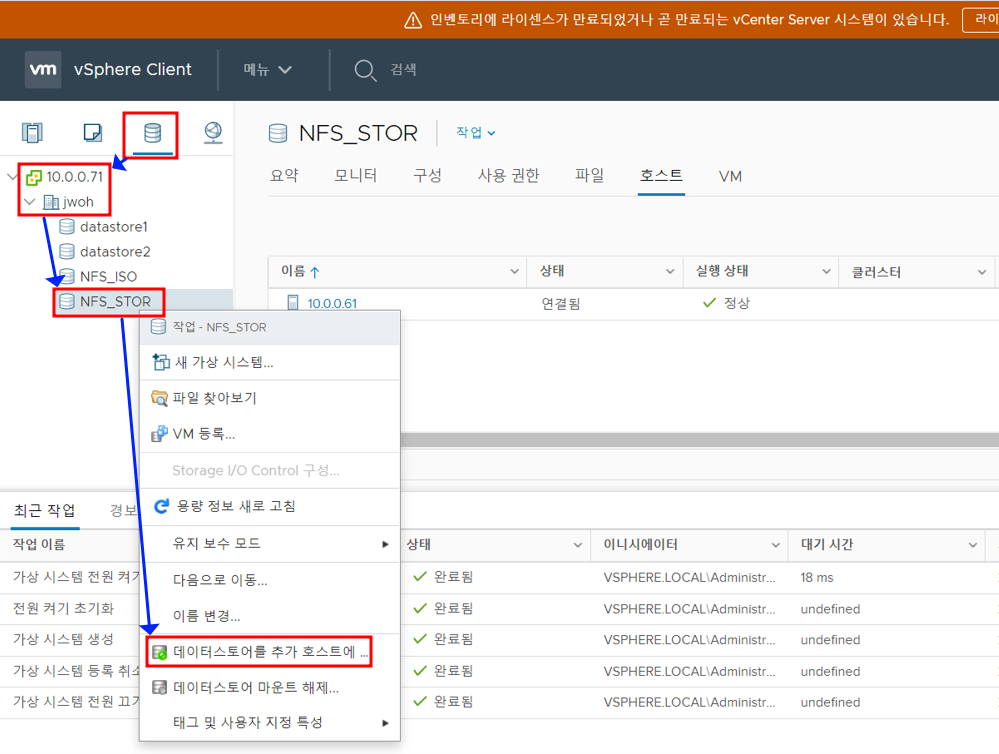This screenshot has width=999, height=754.
Task: Expand 태그 및 사용자 지정 특성 submenu
Action: tap(385, 723)
